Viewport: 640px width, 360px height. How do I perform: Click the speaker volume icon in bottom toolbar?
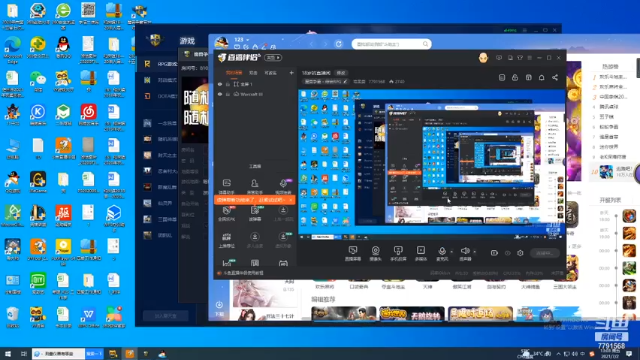[x=464, y=251]
